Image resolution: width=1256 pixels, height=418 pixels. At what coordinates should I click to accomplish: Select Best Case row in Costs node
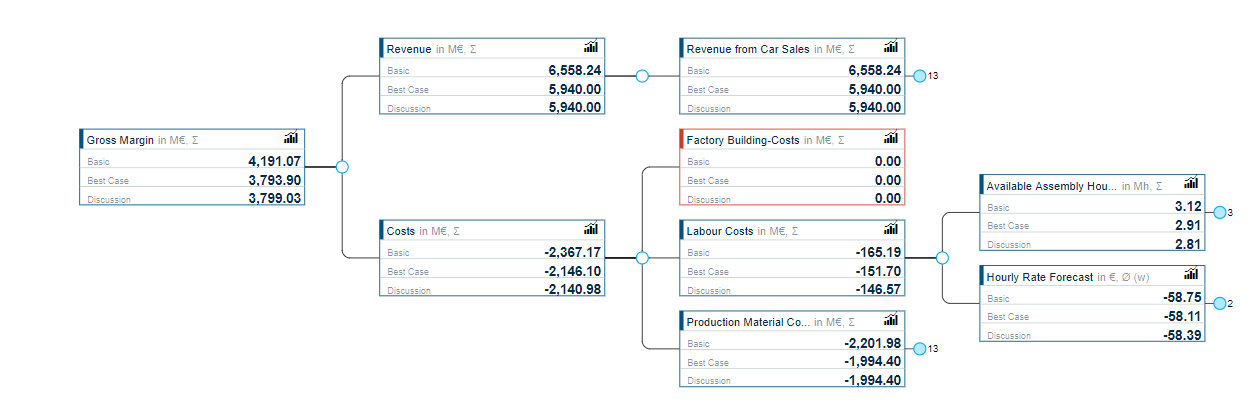click(x=492, y=271)
